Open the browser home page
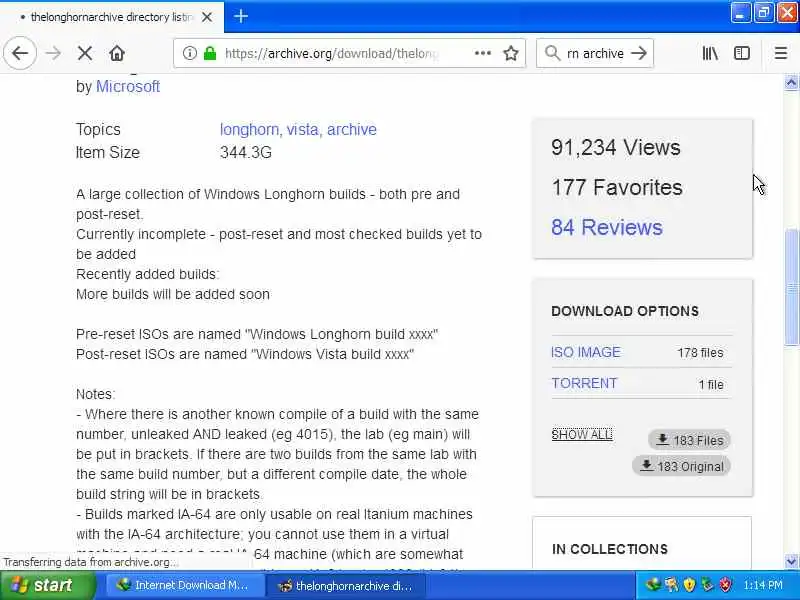 tap(117, 53)
